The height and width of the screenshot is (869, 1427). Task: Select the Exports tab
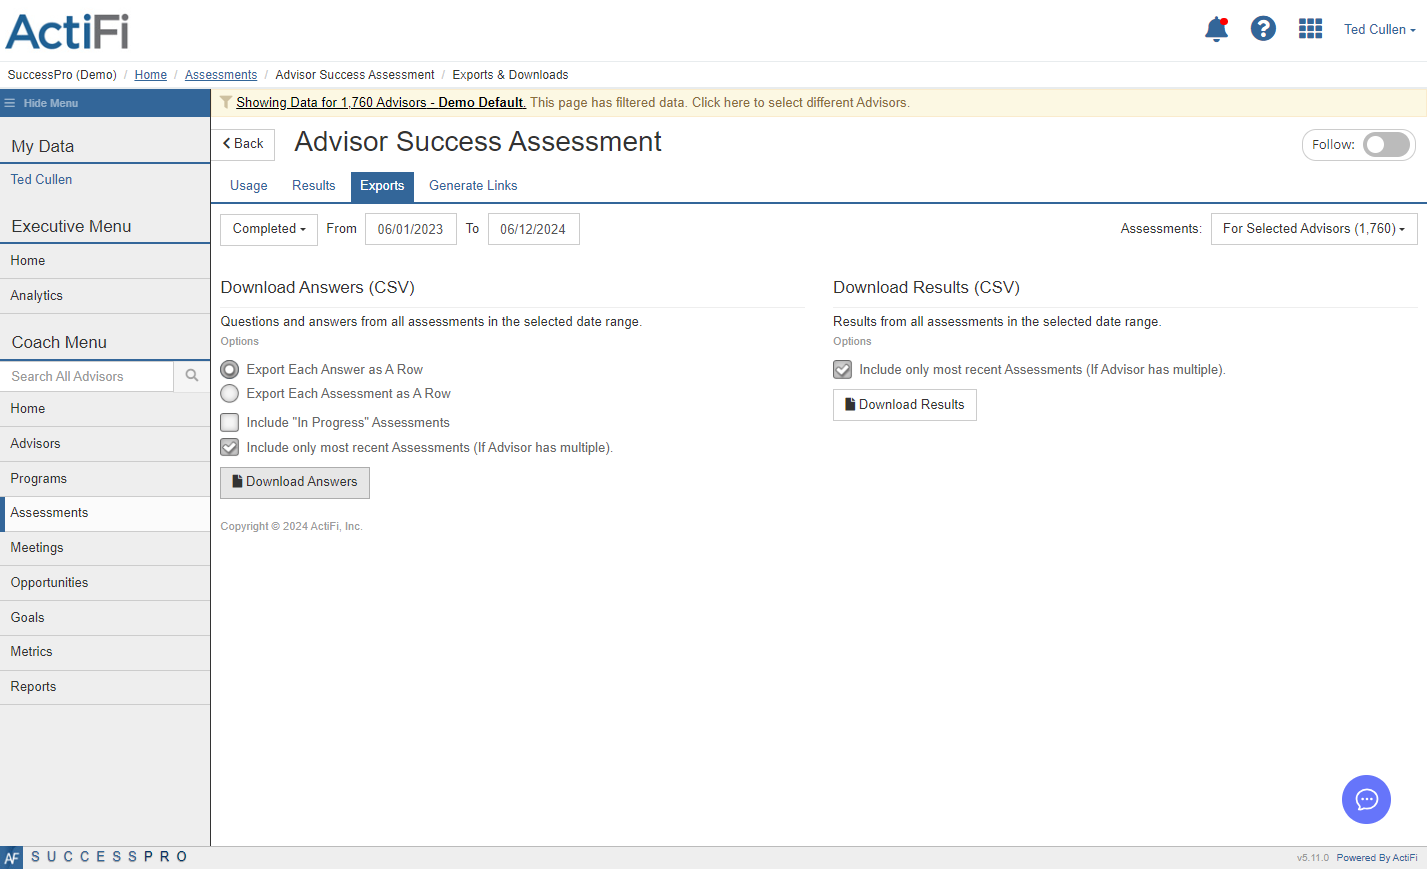point(382,186)
